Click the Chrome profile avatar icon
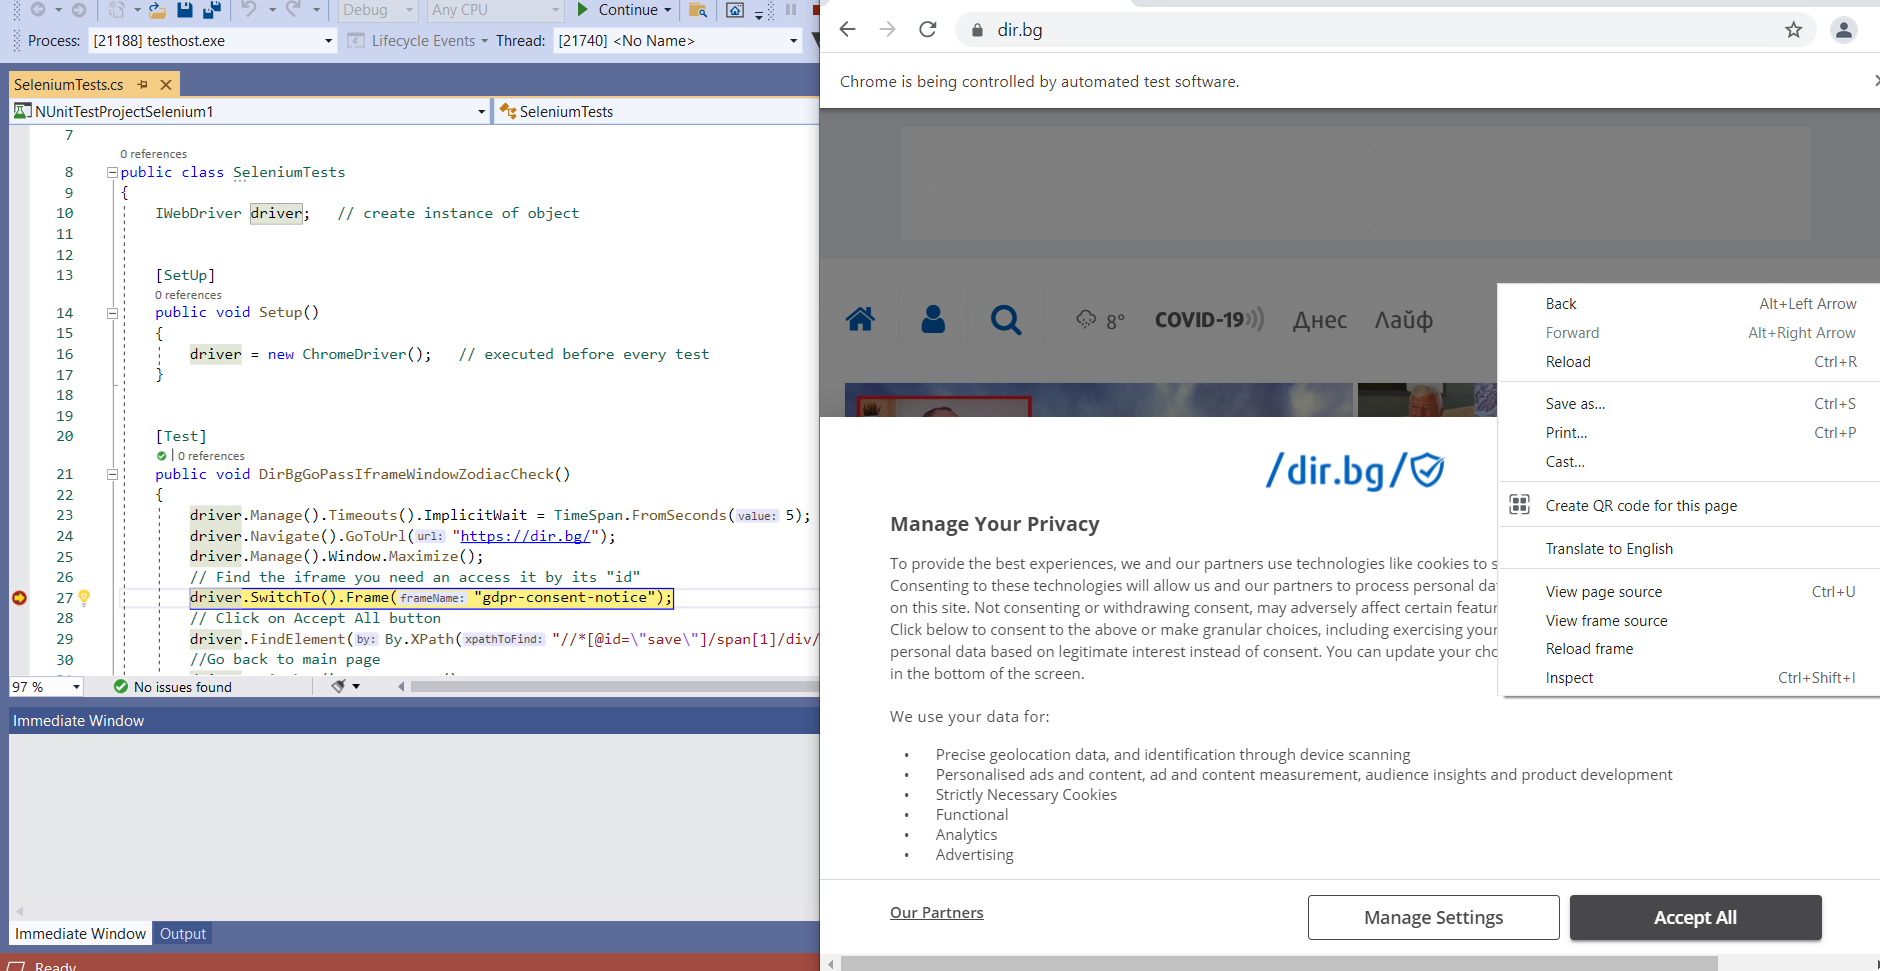1880x971 pixels. click(1844, 30)
